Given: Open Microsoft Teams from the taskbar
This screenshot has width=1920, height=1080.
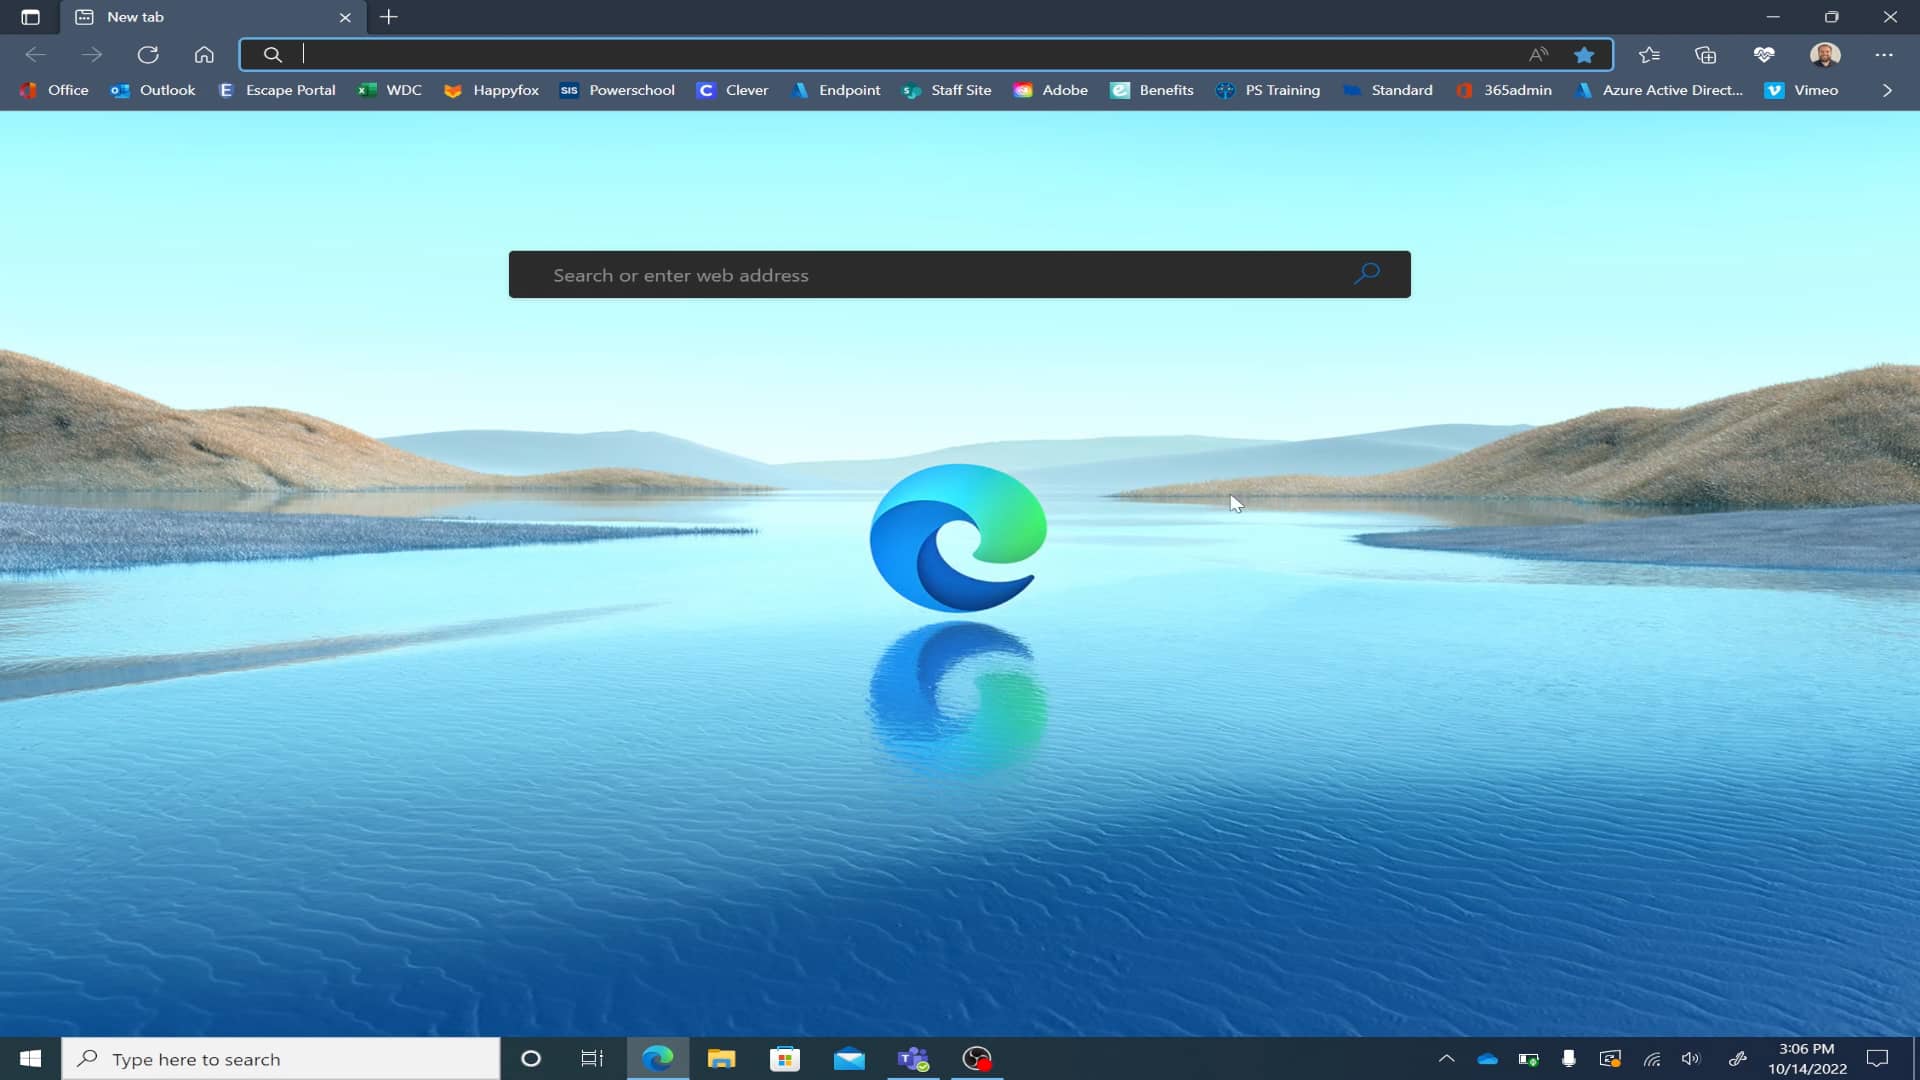Looking at the screenshot, I should pyautogui.click(x=913, y=1059).
